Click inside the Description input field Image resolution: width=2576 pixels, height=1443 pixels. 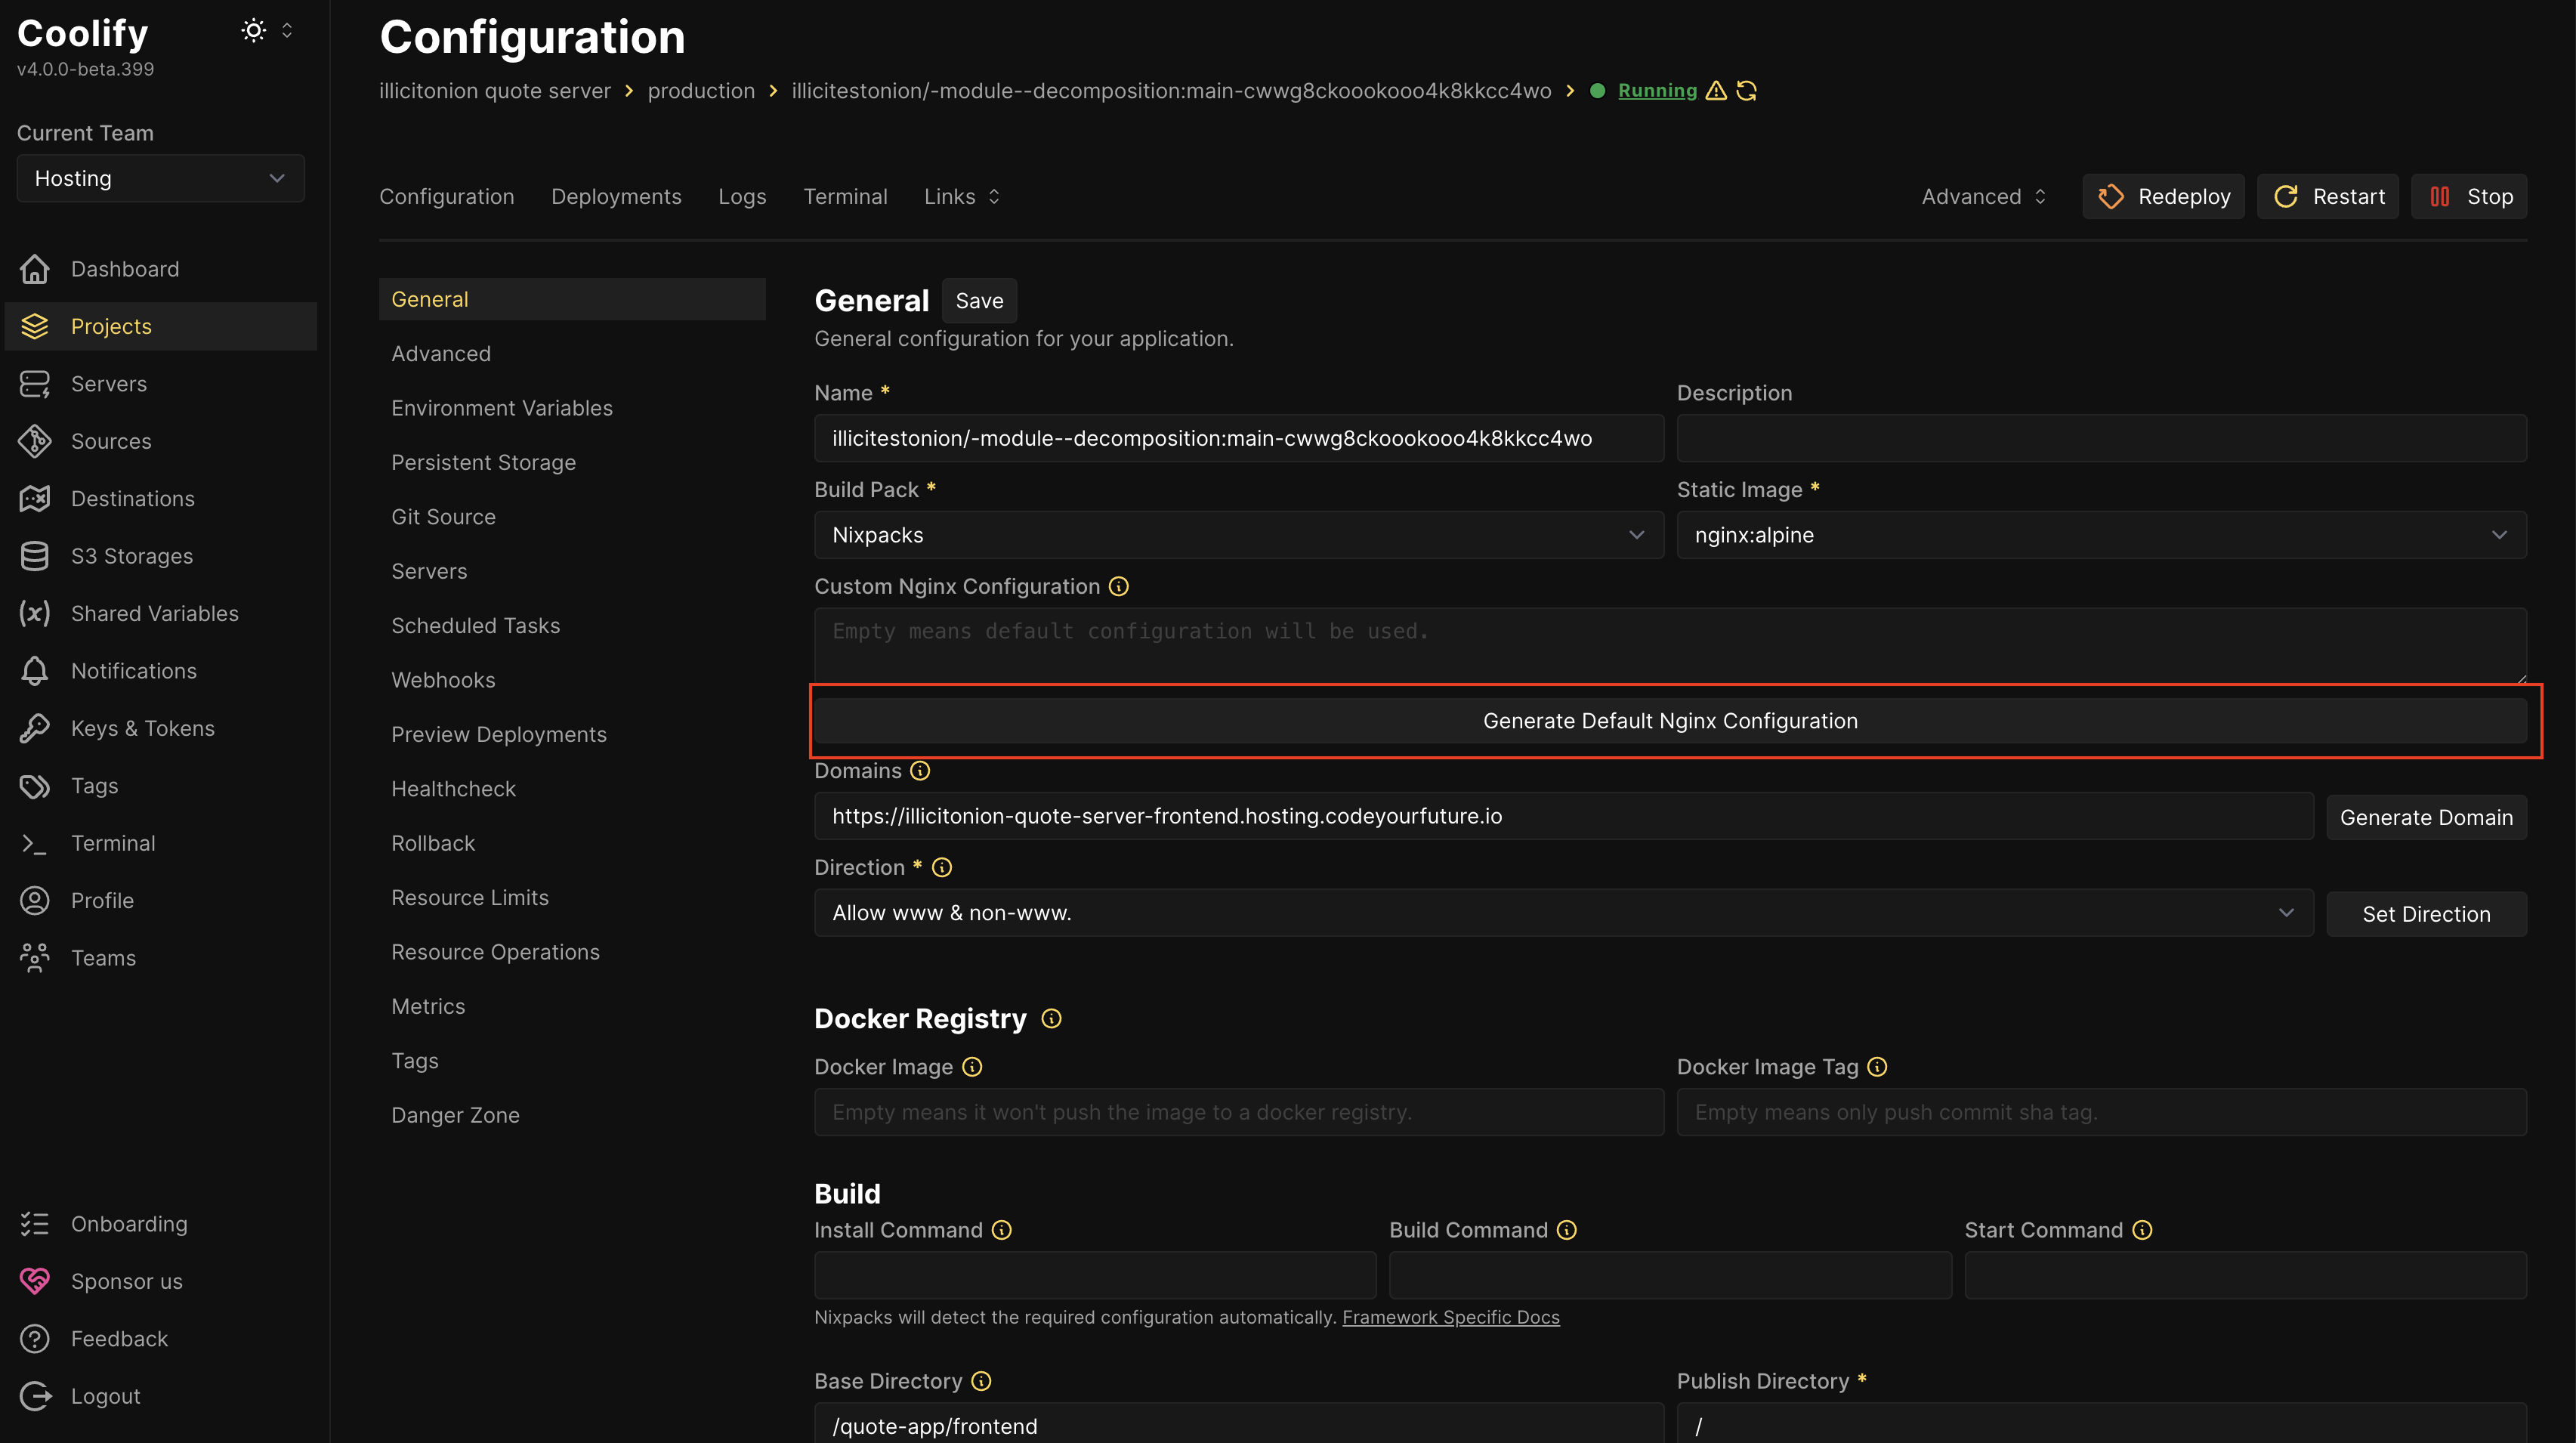(2100, 437)
